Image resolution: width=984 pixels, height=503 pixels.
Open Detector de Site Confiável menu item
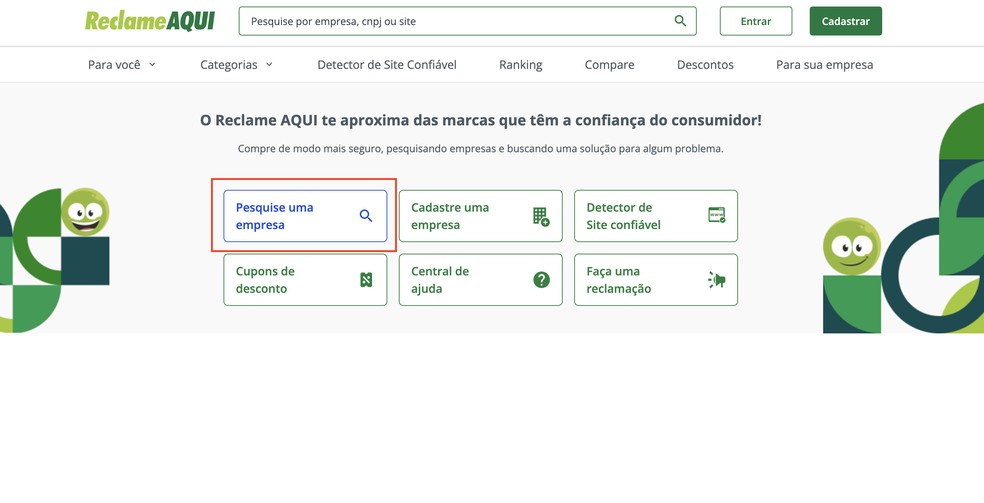pos(387,65)
